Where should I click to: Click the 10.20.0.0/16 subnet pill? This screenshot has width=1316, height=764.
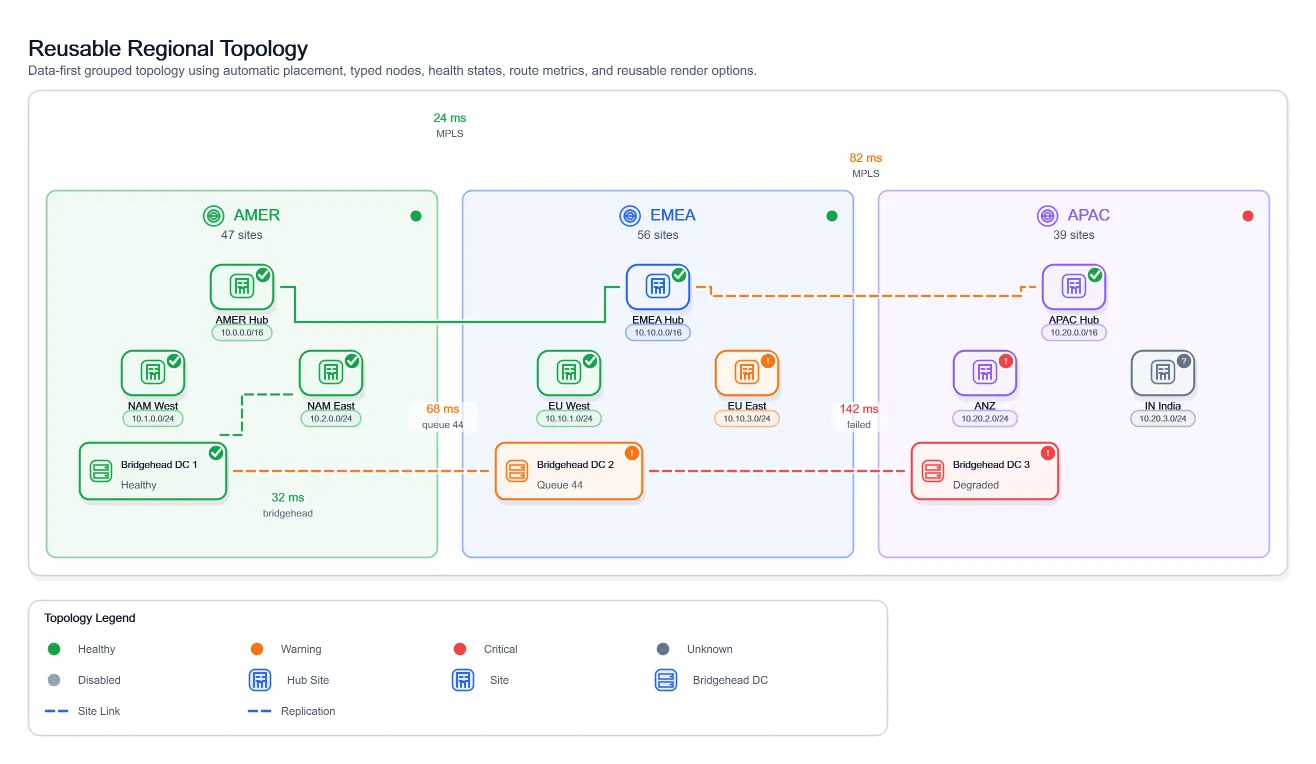[x=1074, y=333]
